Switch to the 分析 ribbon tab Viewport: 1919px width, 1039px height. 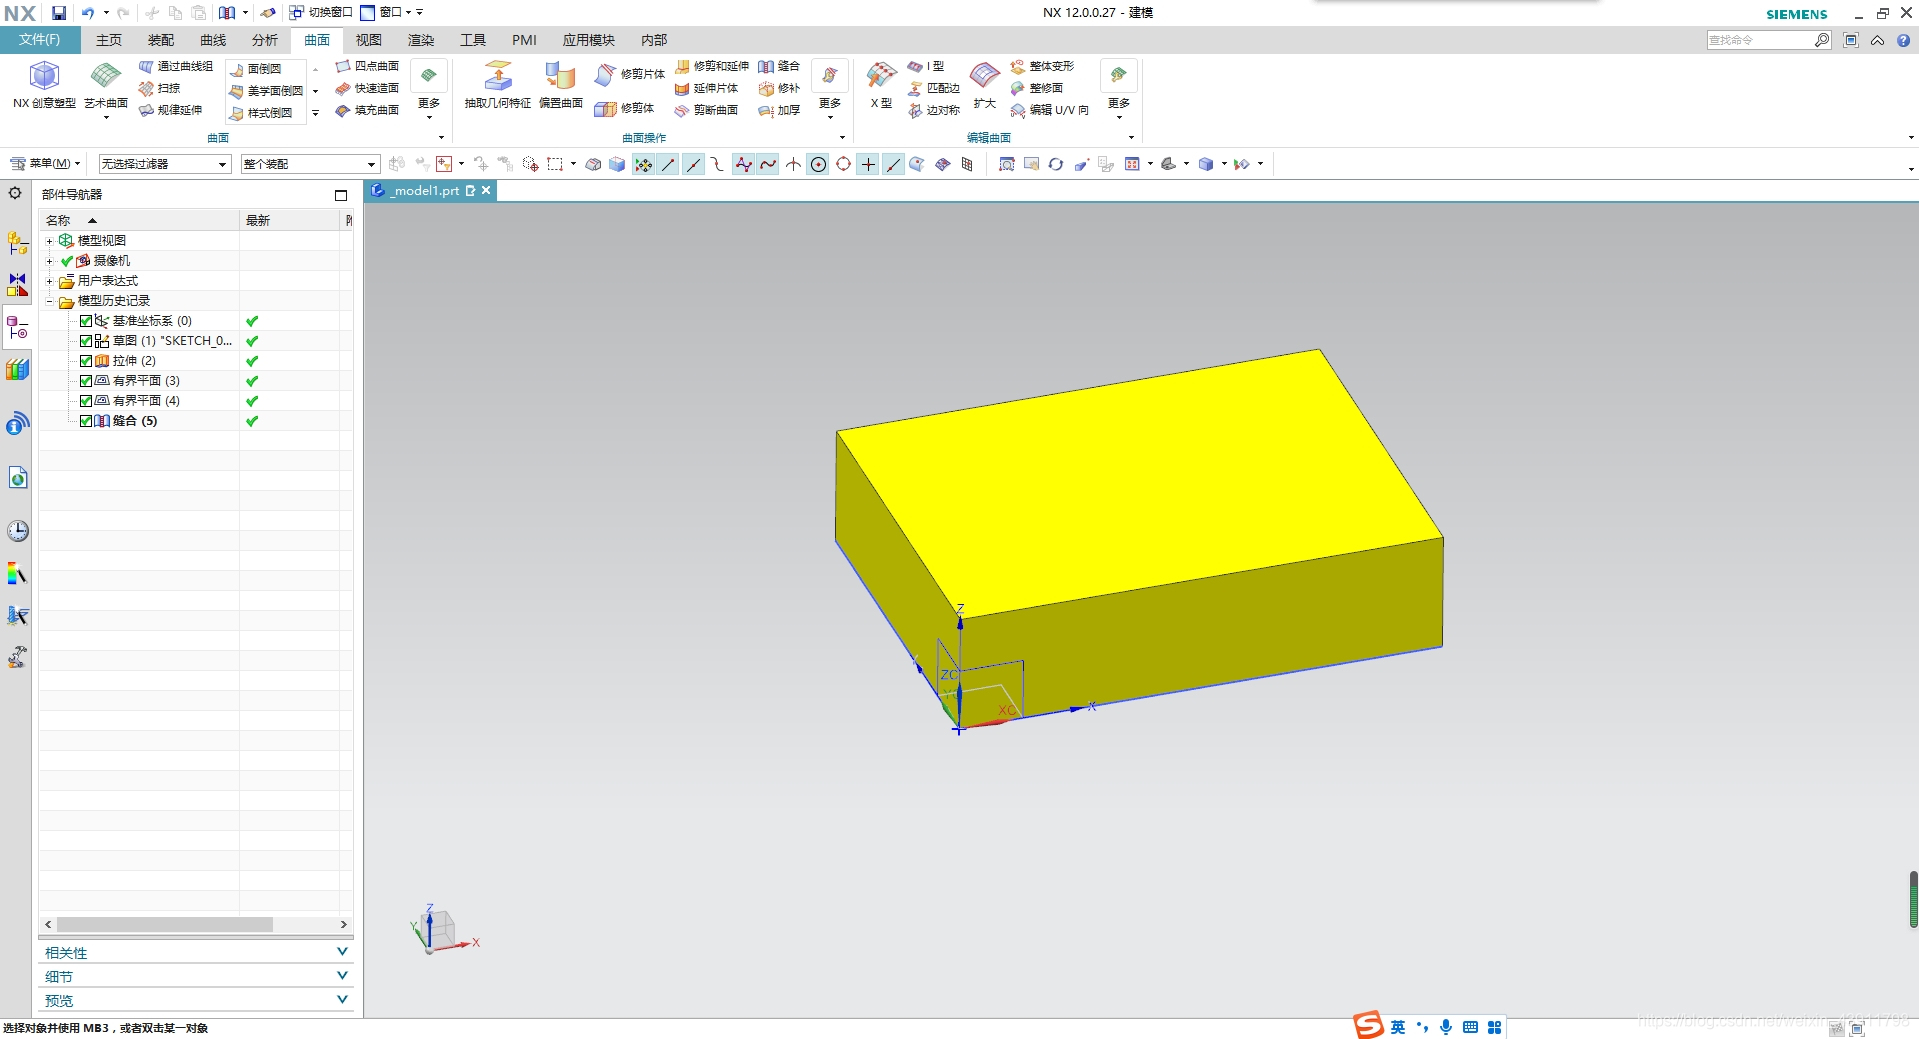click(x=265, y=40)
